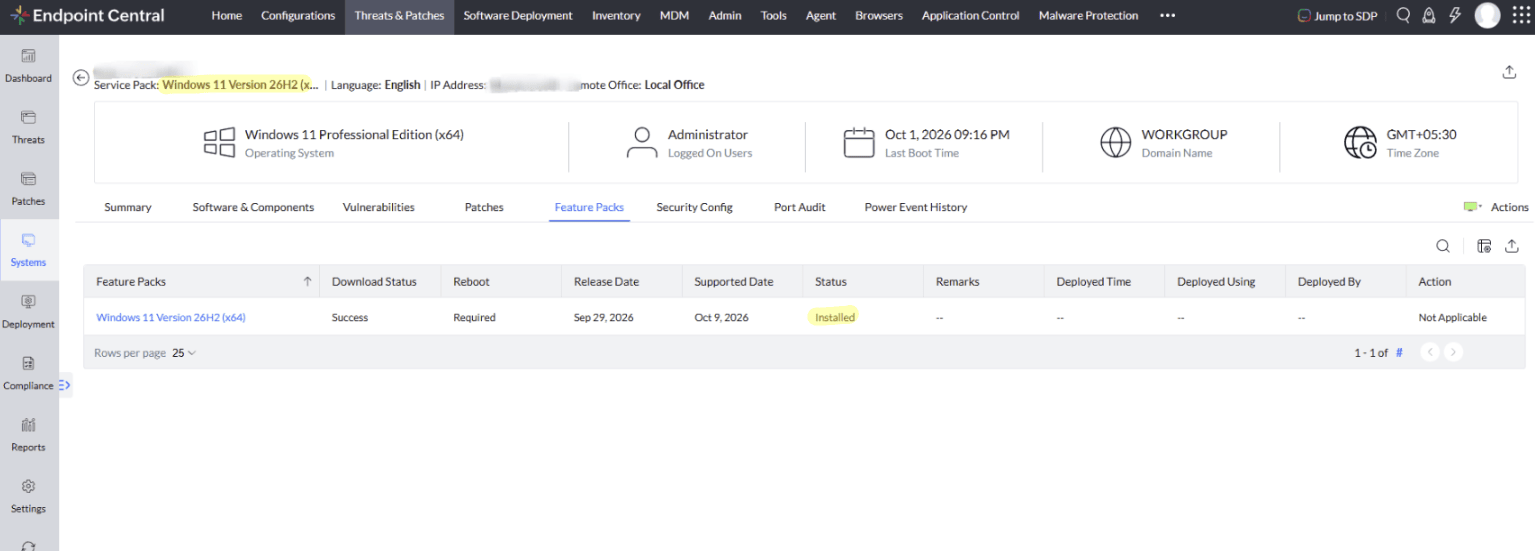Open the more menu ellipsis in top navigation
The height and width of the screenshot is (551, 1535).
tap(1167, 15)
